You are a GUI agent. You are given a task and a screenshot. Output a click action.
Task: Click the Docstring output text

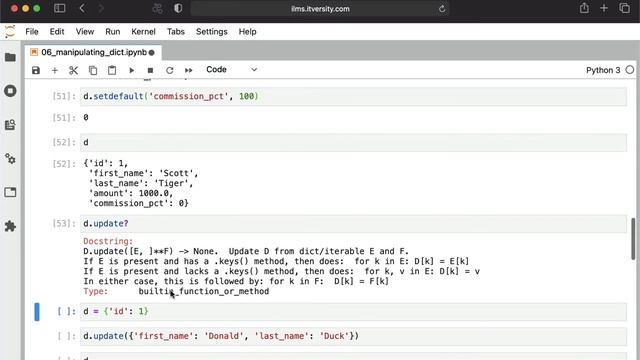108,241
